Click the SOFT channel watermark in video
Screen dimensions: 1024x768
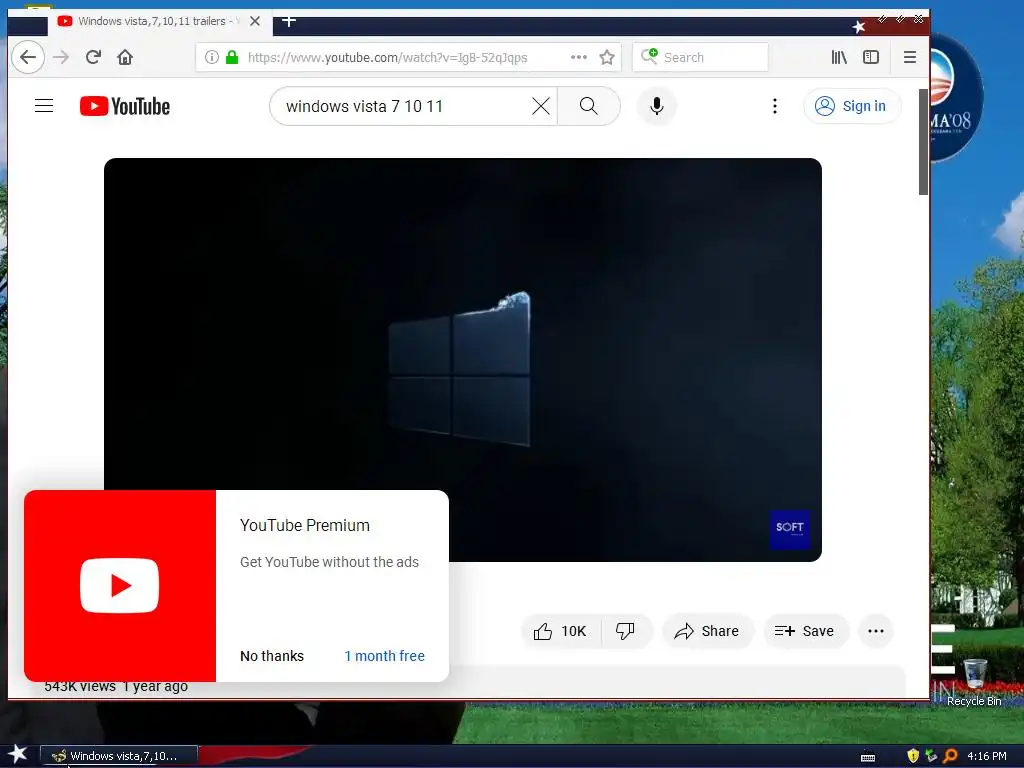790,530
